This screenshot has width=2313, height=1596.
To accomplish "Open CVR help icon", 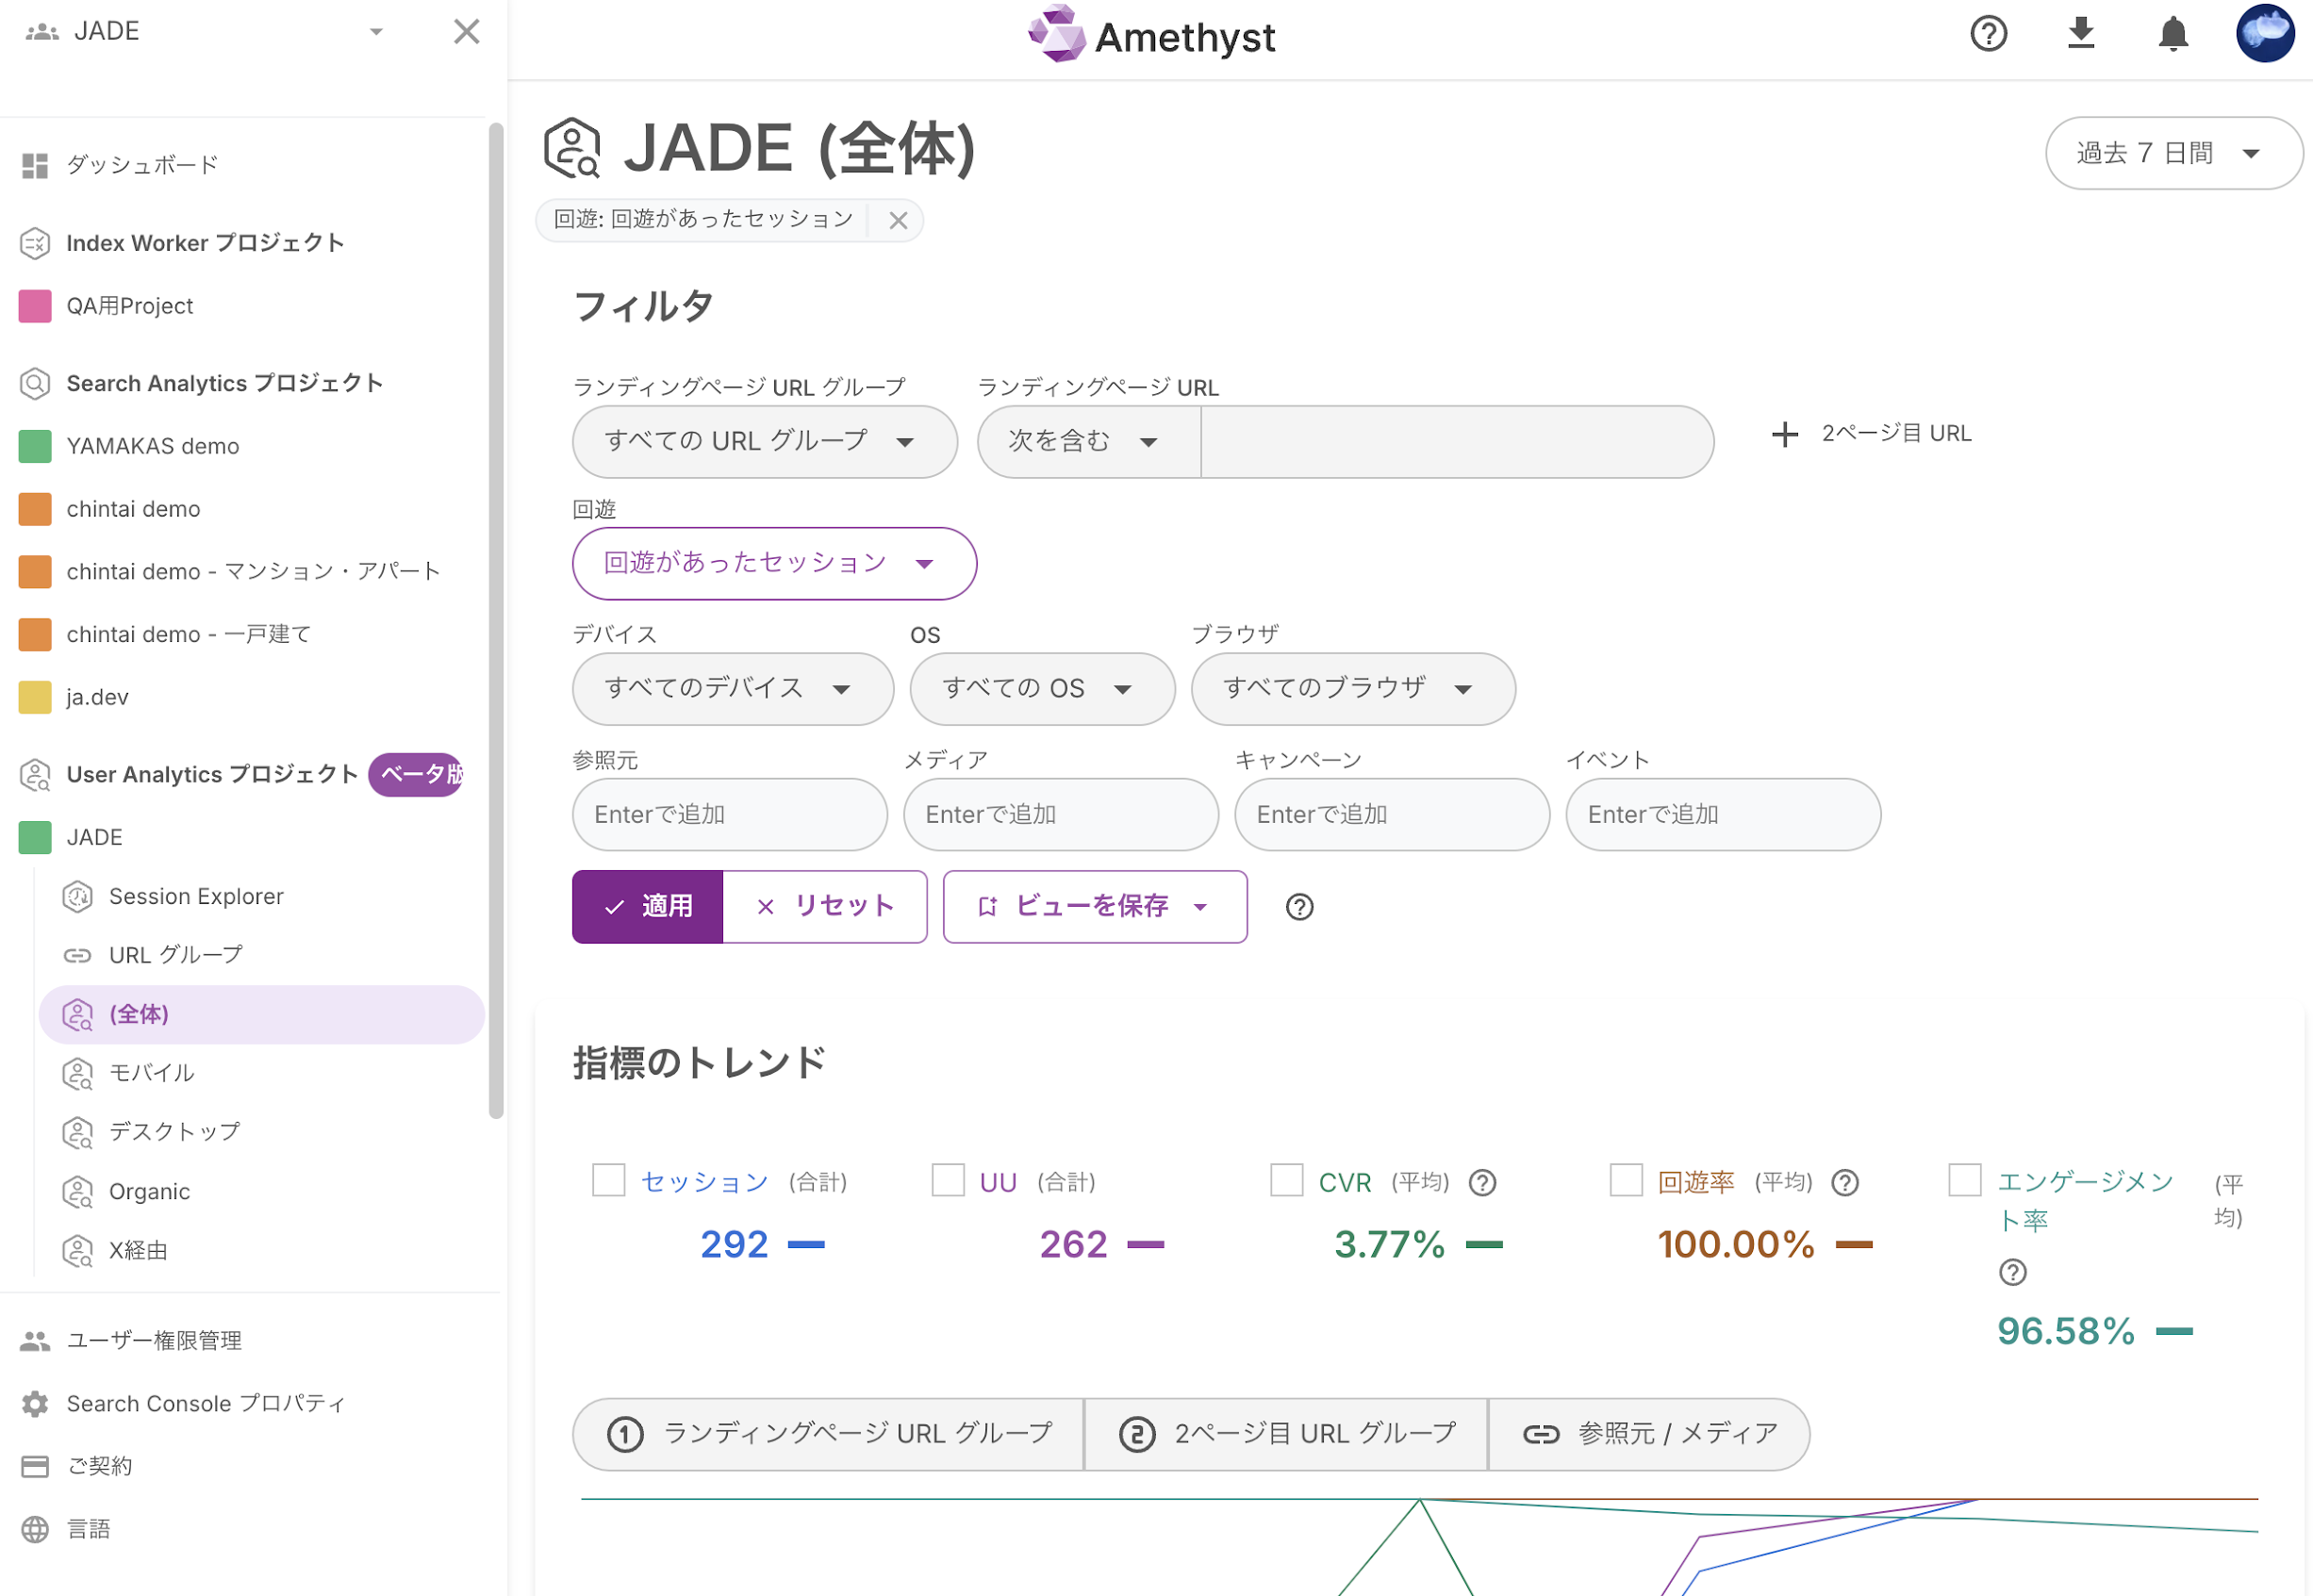I will [x=1481, y=1183].
